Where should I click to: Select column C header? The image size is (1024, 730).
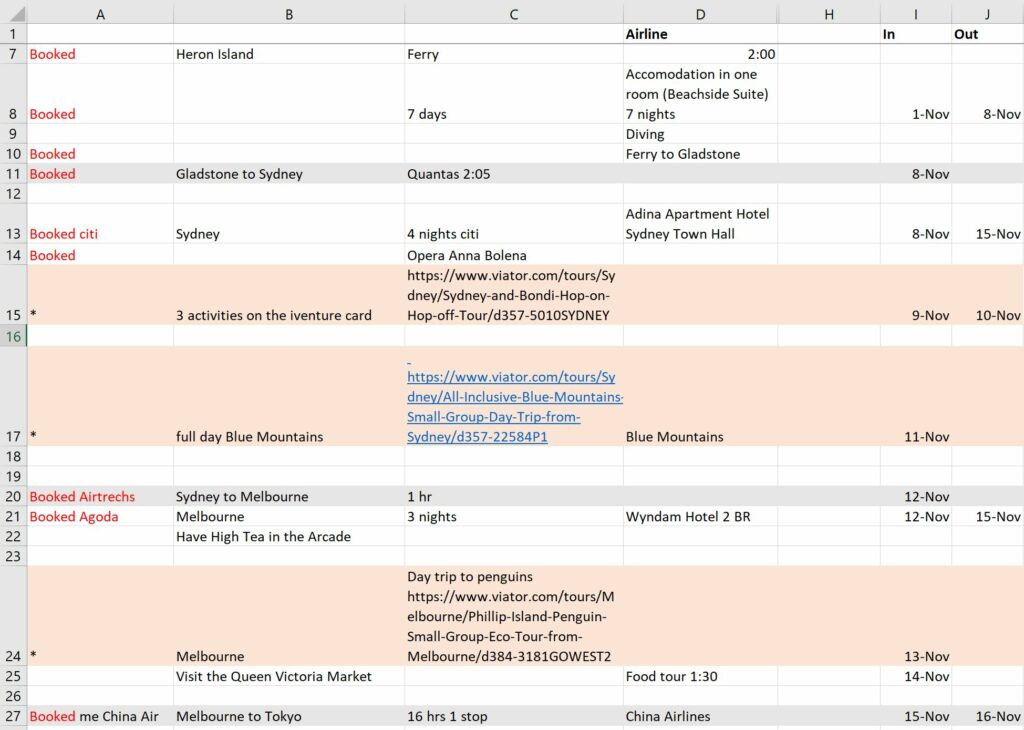(513, 14)
